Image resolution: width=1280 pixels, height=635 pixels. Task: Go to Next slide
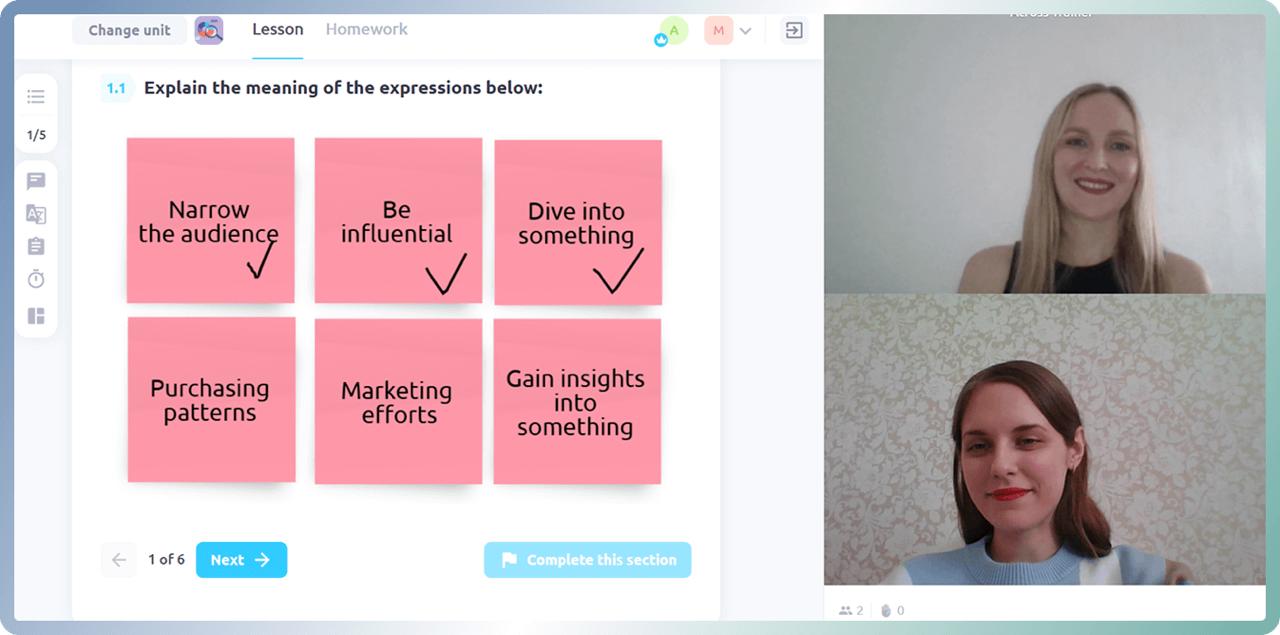click(241, 560)
